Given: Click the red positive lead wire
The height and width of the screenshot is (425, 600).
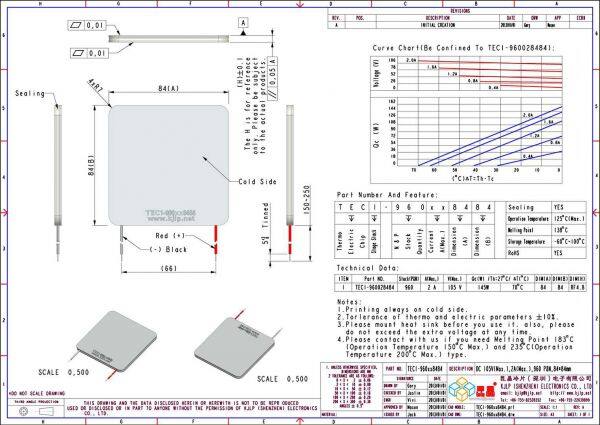Looking at the screenshot, I should (211, 236).
